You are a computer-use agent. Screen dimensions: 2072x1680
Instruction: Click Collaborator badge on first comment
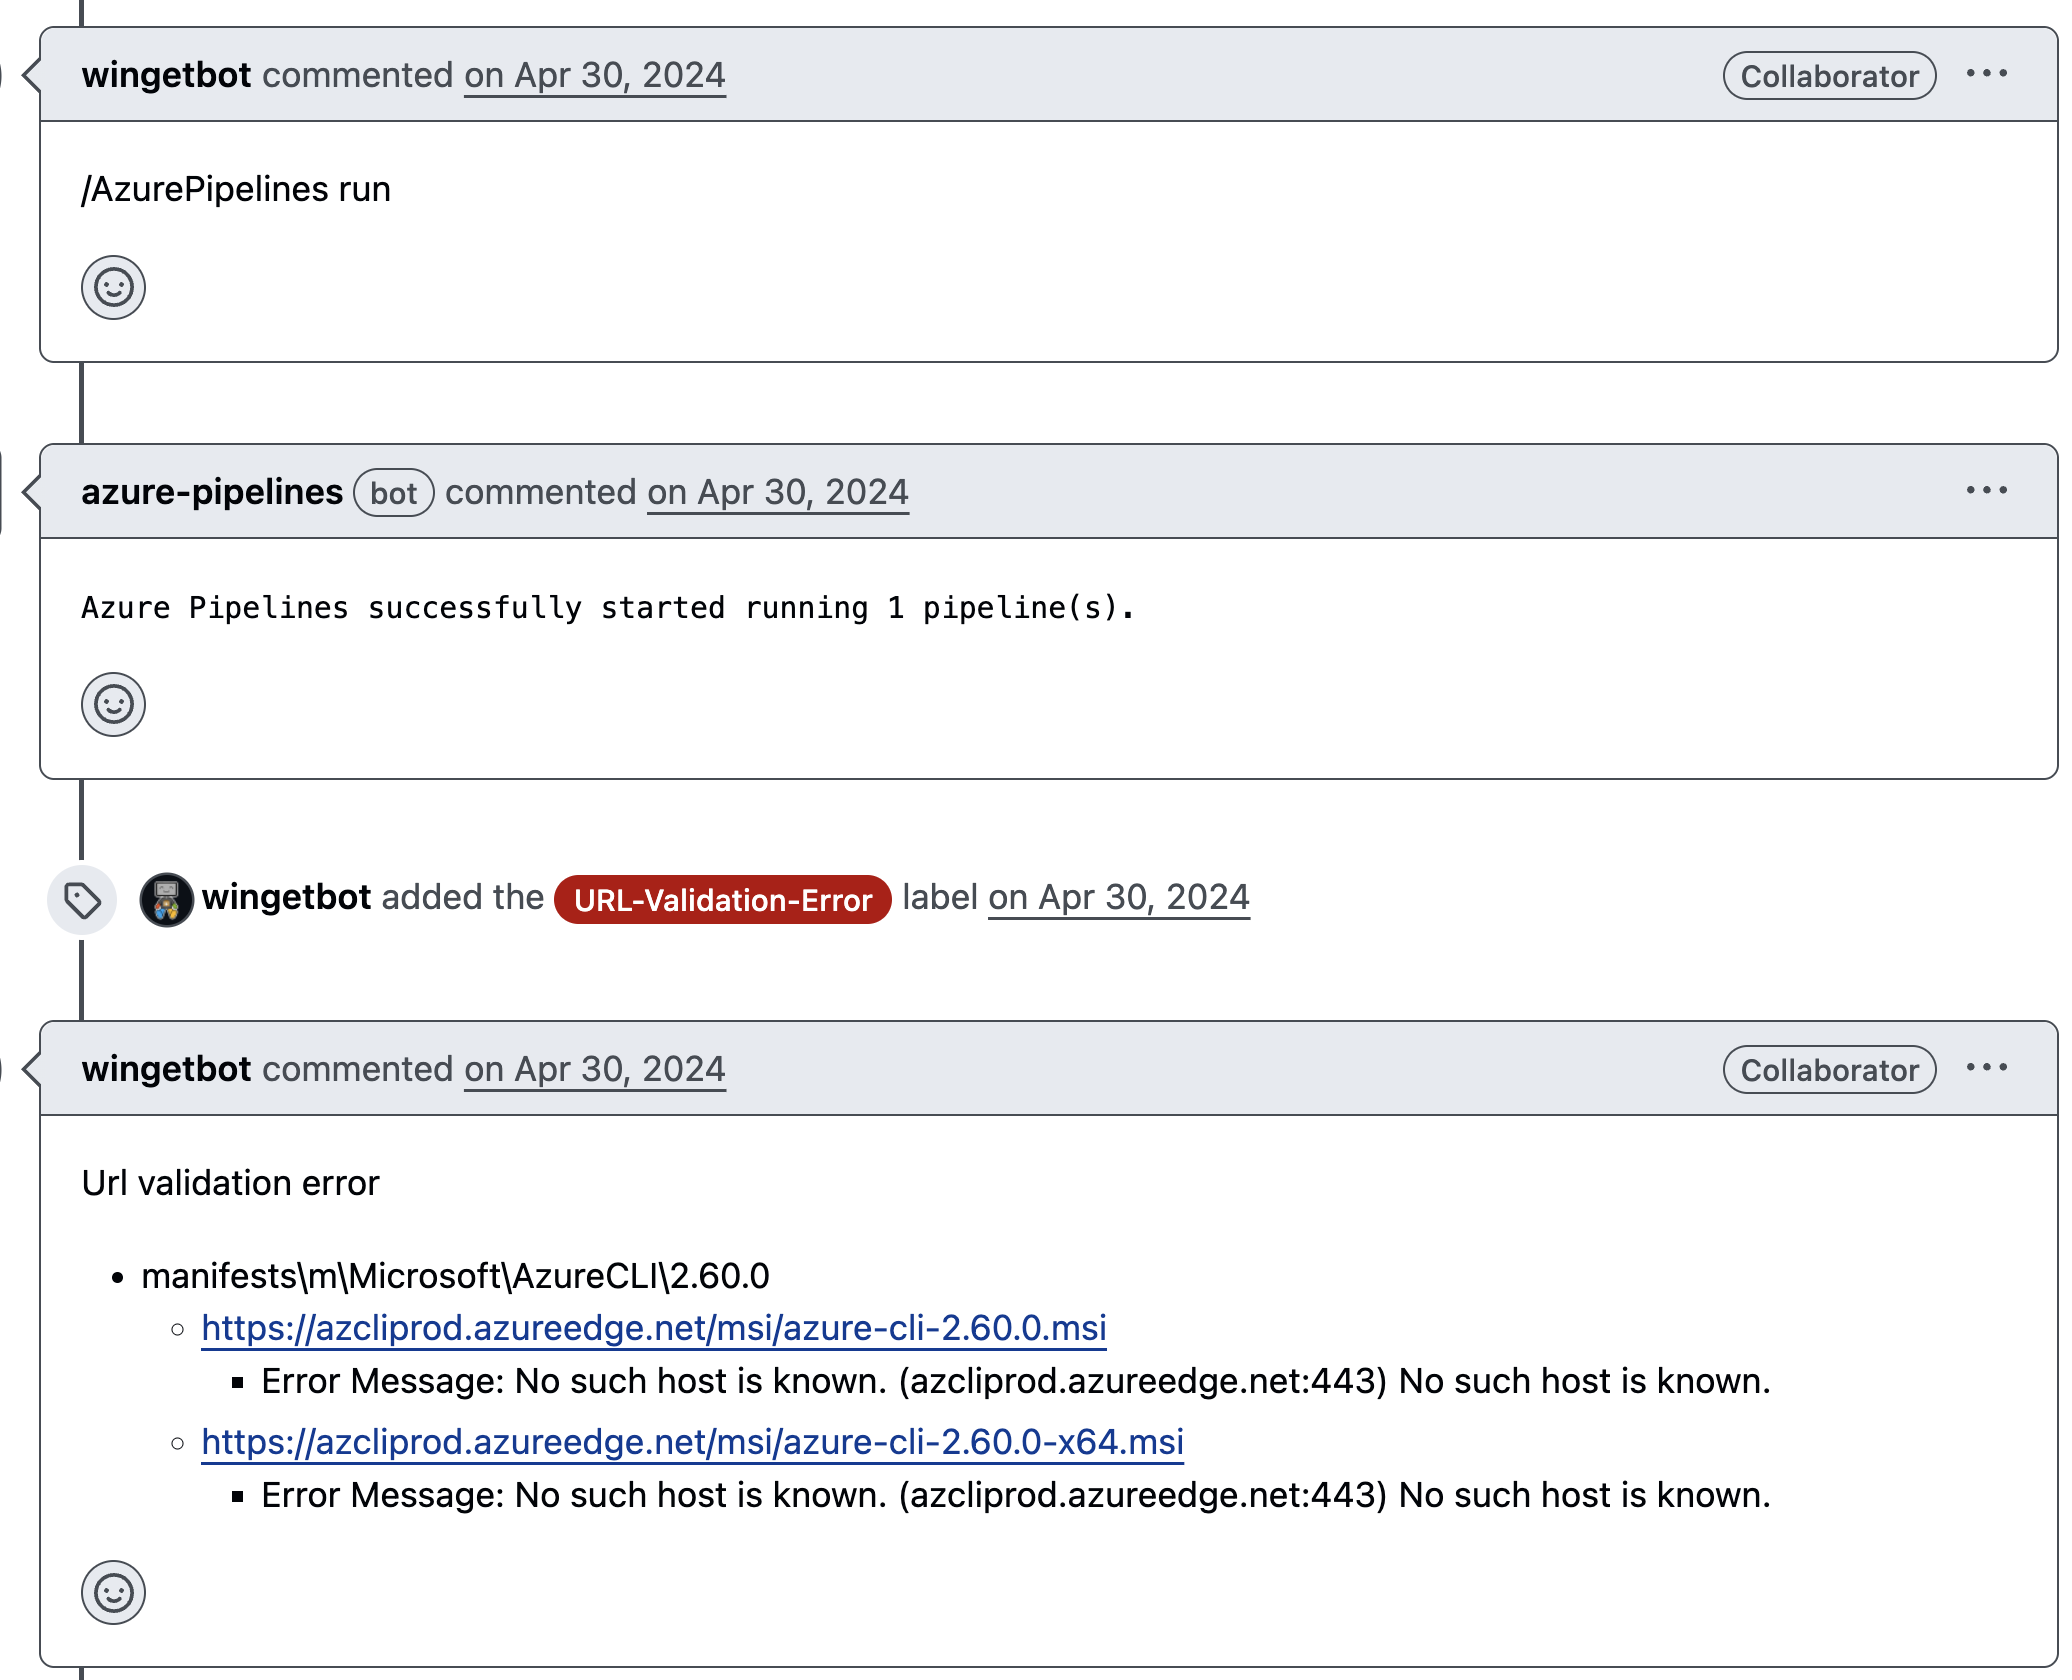pyautogui.click(x=1829, y=76)
